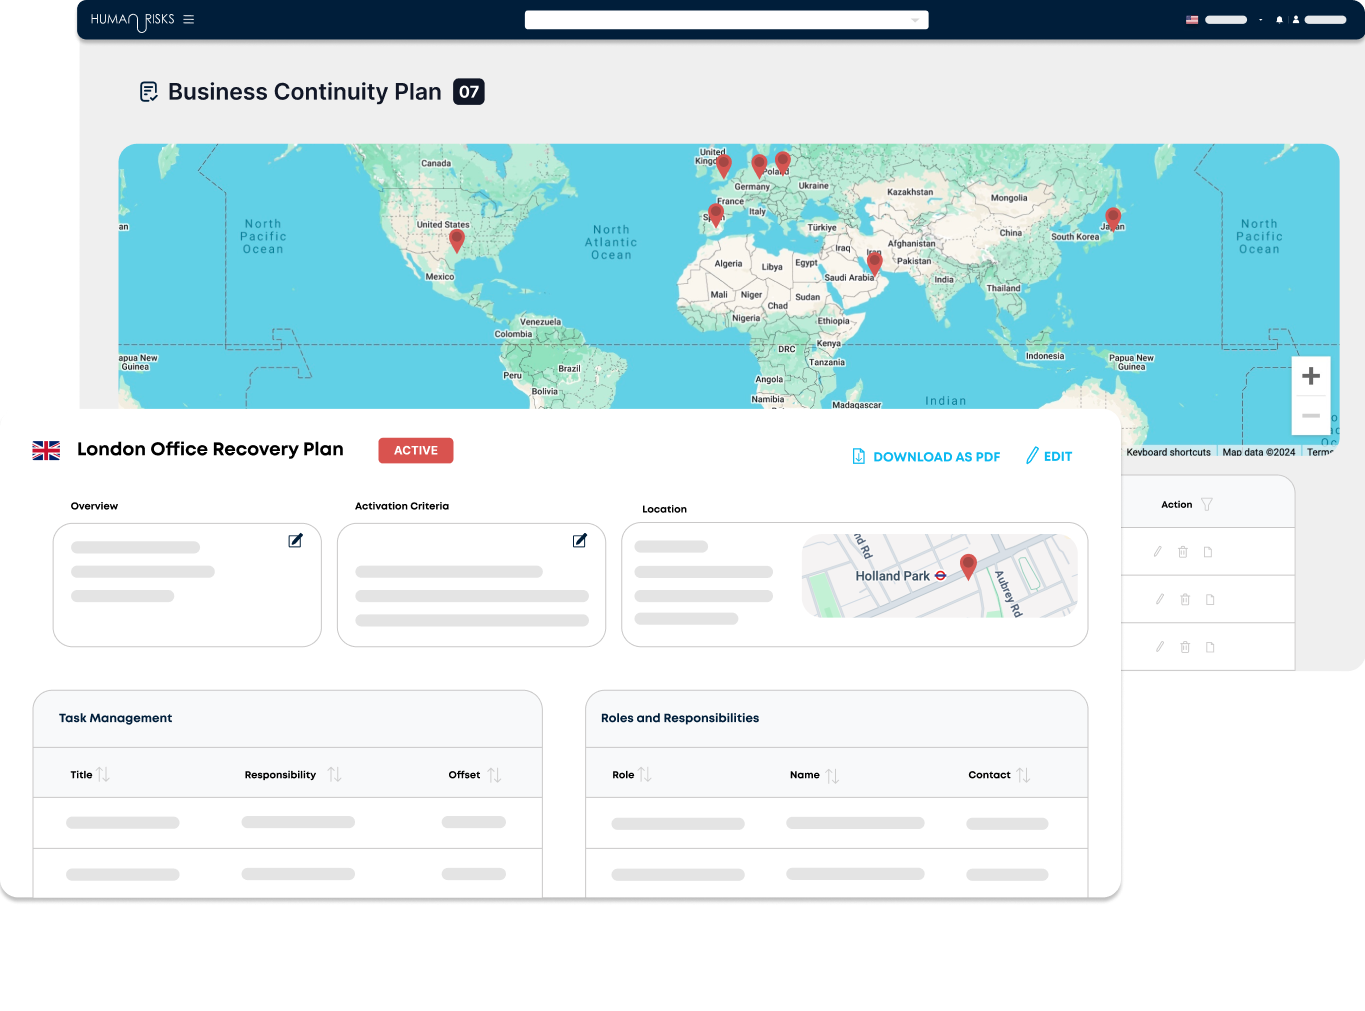Expand the top search dropdown field
This screenshot has width=1365, height=1011.
726,20
